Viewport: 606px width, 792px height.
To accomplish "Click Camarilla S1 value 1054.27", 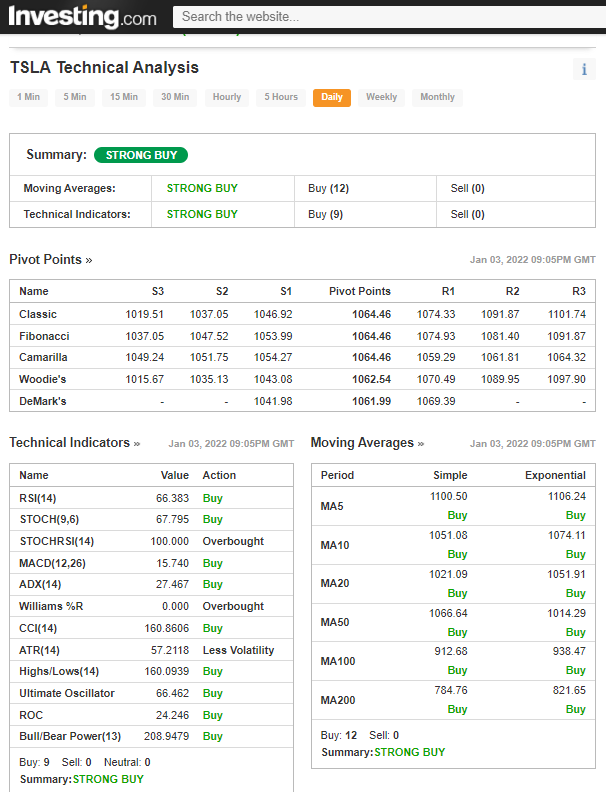I will (273, 358).
